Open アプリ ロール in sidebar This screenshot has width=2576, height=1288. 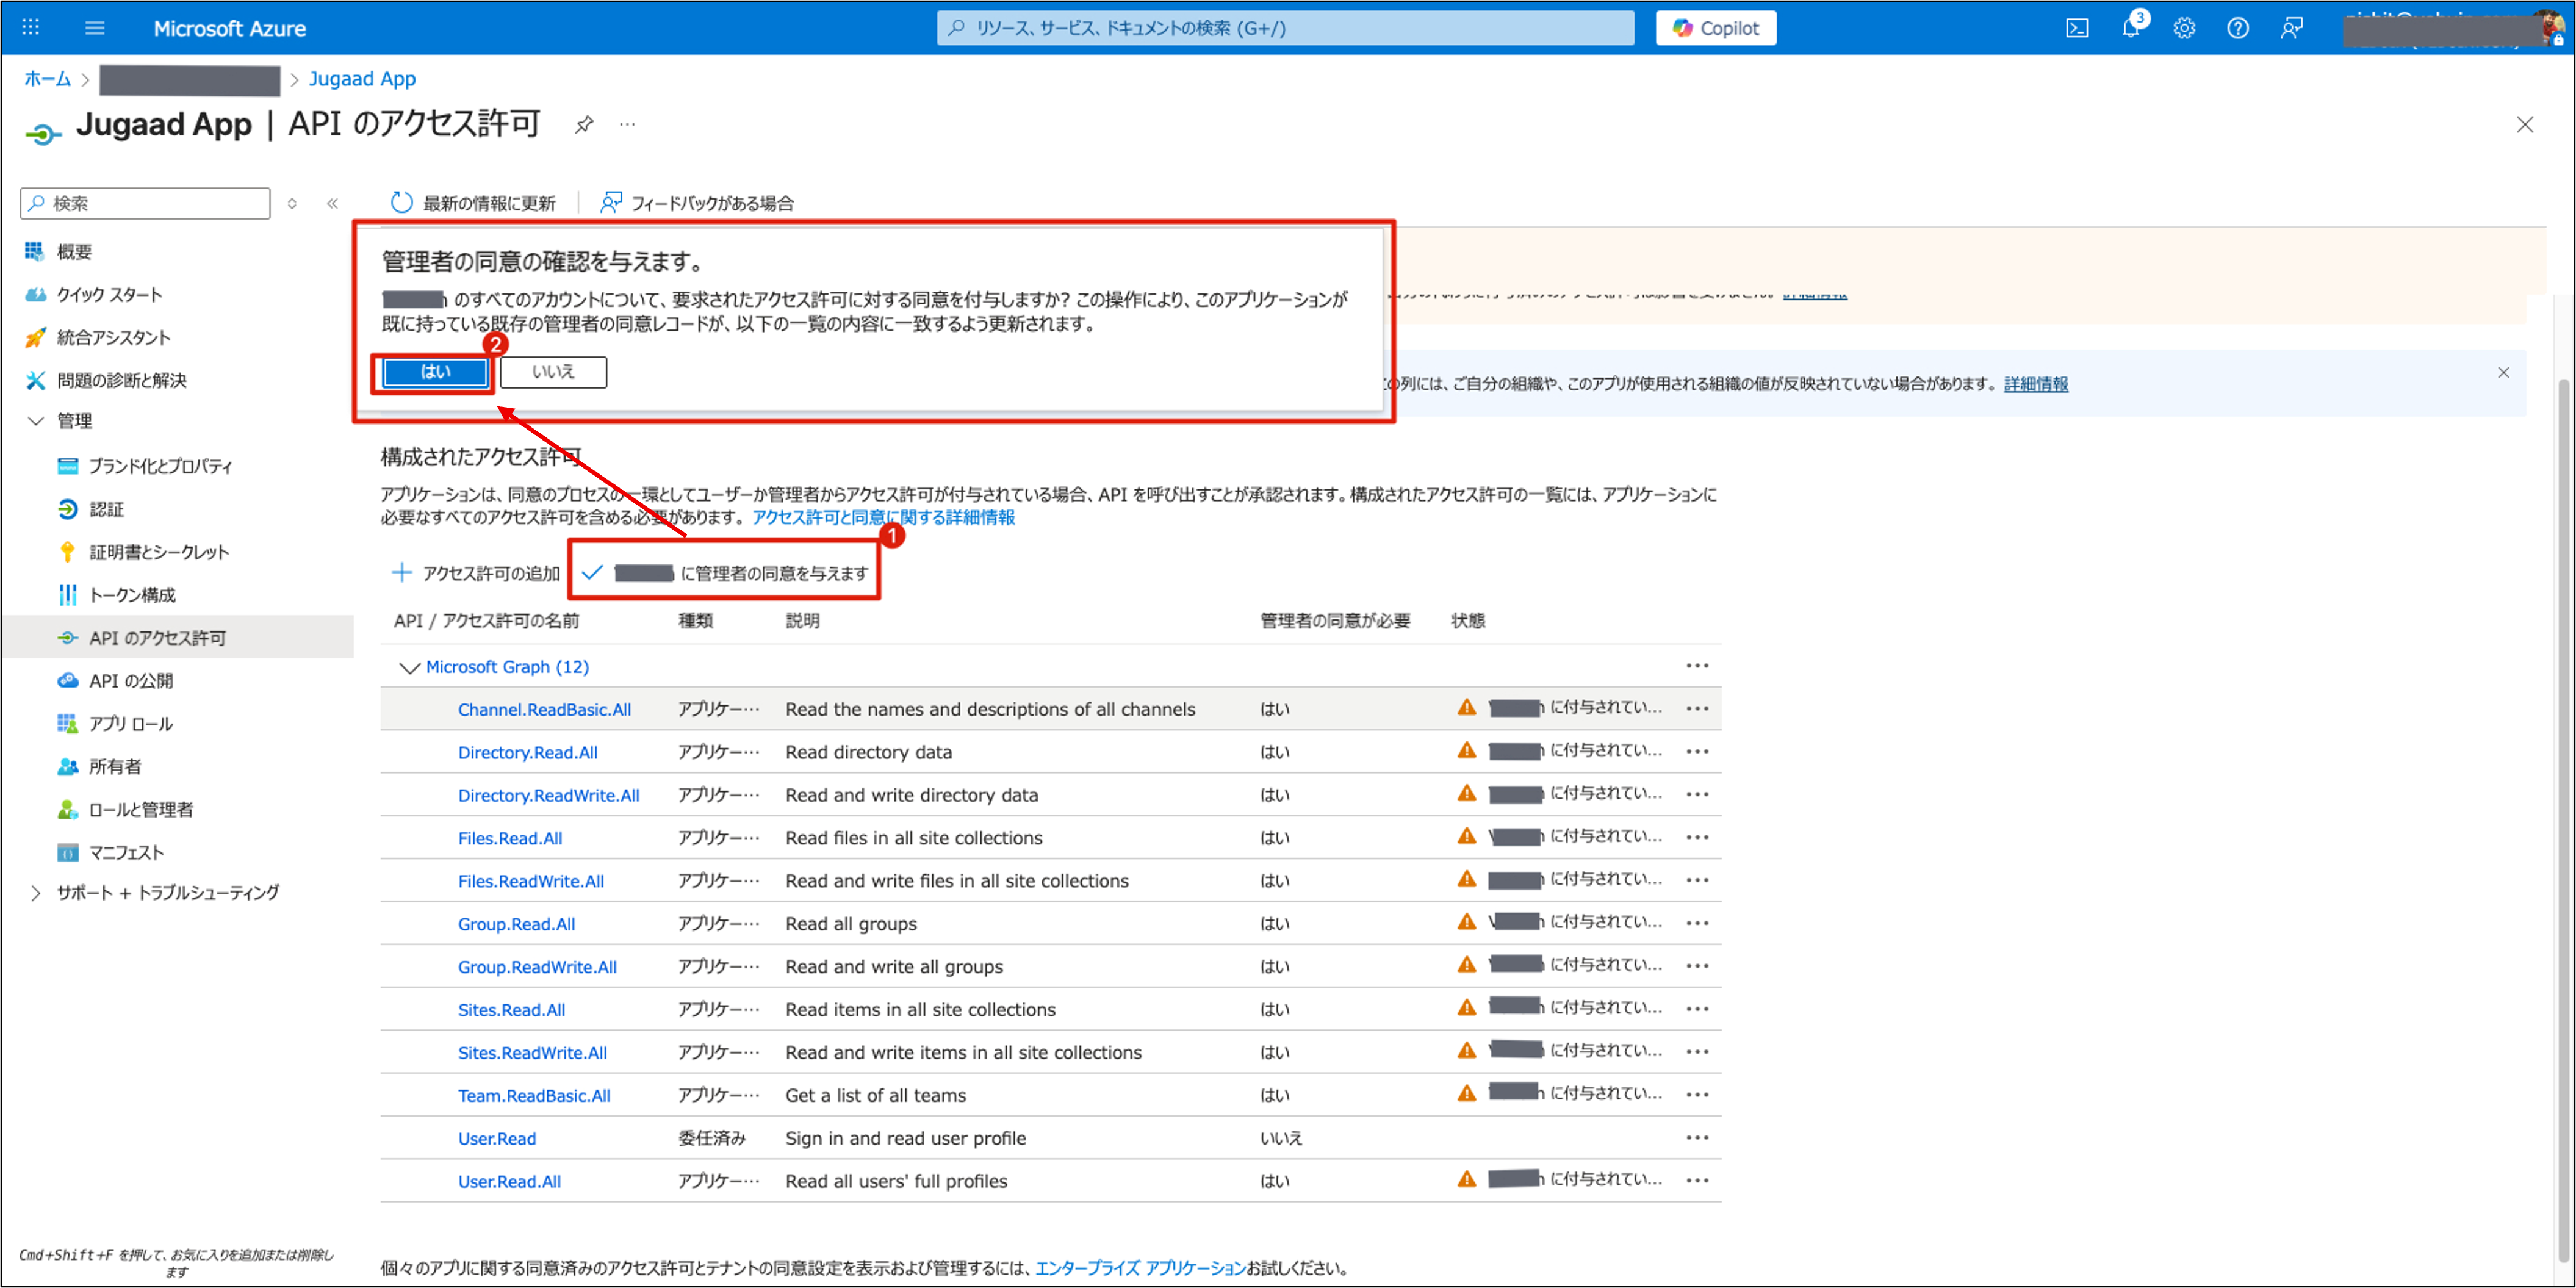click(130, 724)
